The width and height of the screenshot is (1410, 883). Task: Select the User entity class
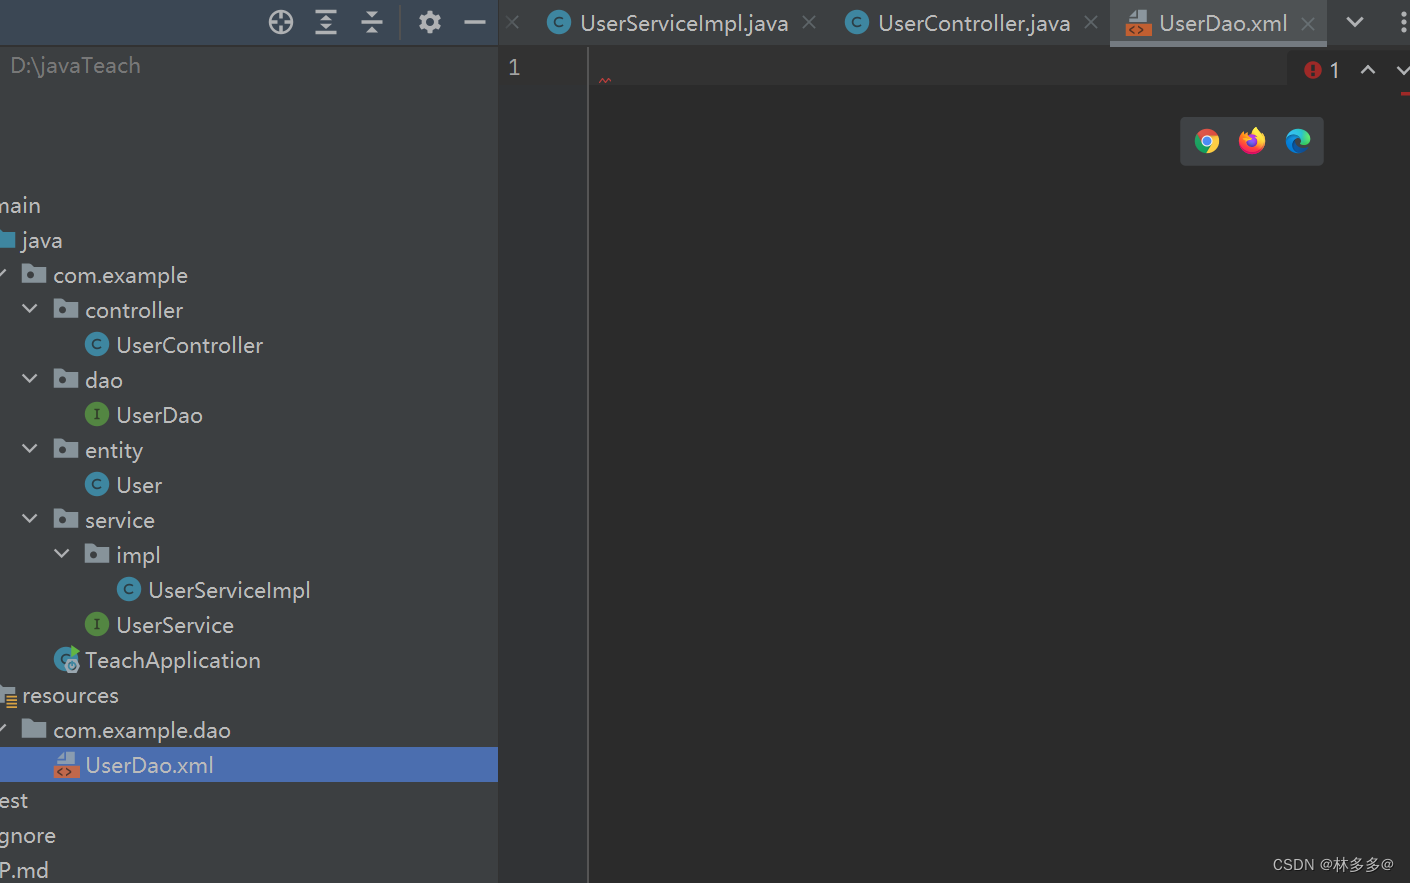pyautogui.click(x=138, y=484)
